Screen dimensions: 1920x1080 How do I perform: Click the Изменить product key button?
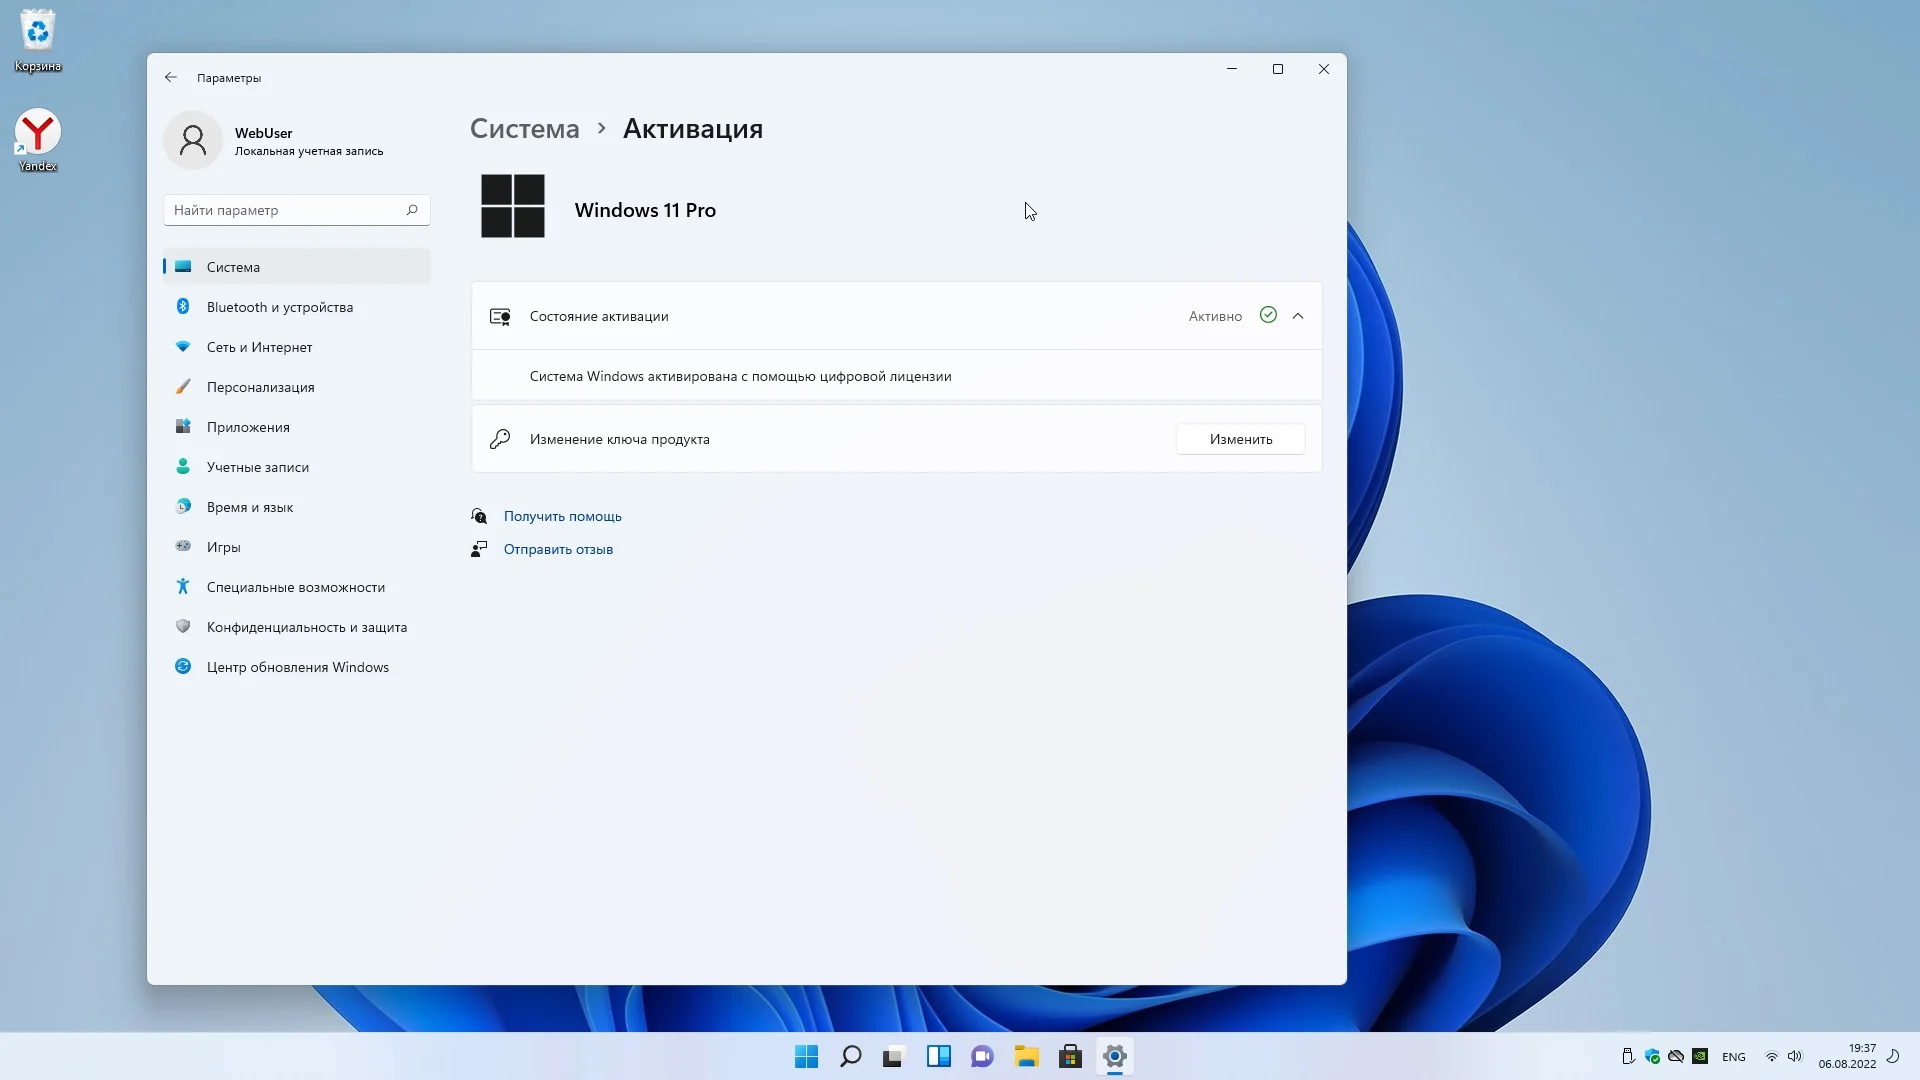point(1240,439)
